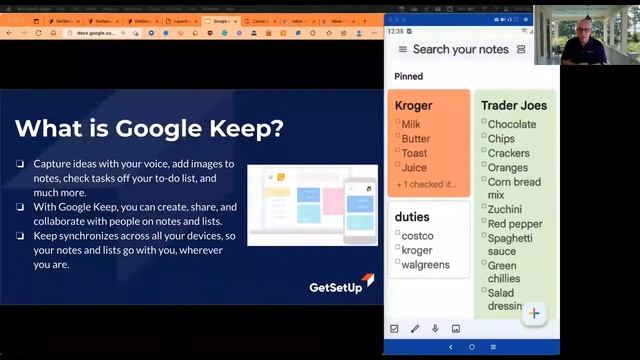Tick the kroger checkbox in duties
The width and height of the screenshot is (640, 360).
point(398,247)
